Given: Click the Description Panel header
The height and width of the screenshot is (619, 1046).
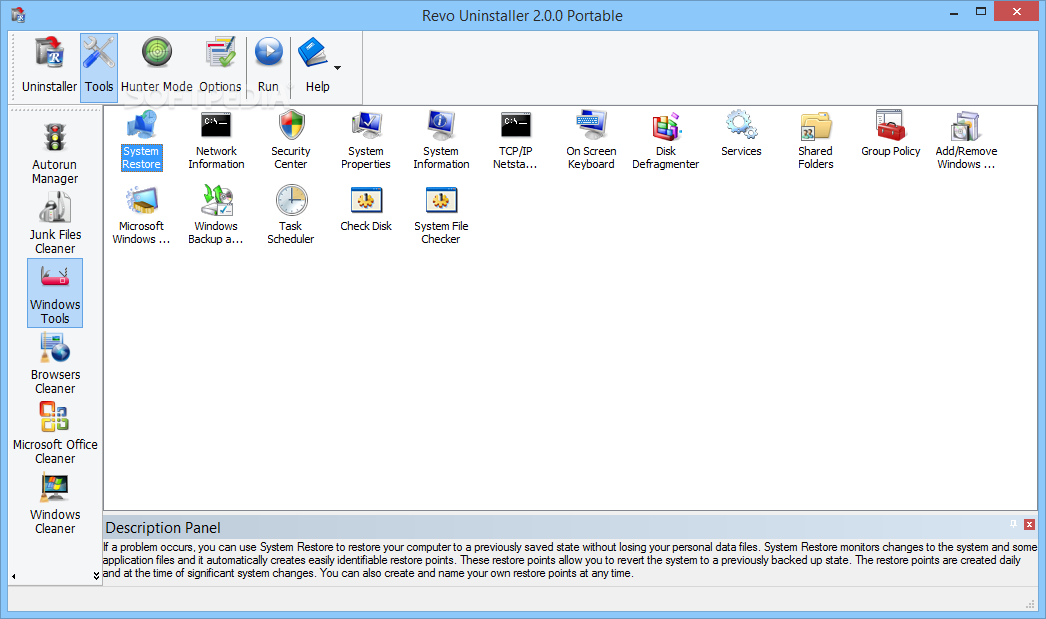Looking at the screenshot, I should (x=570, y=527).
